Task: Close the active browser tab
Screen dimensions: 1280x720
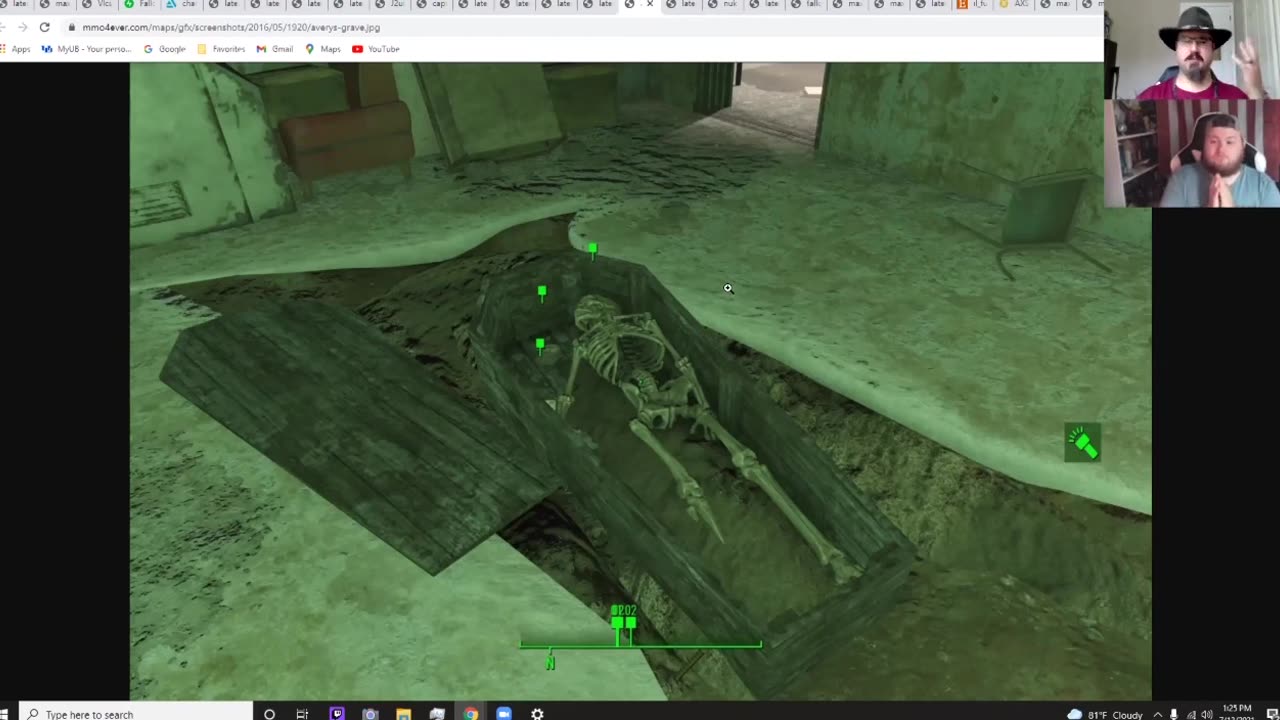Action: coord(650,5)
